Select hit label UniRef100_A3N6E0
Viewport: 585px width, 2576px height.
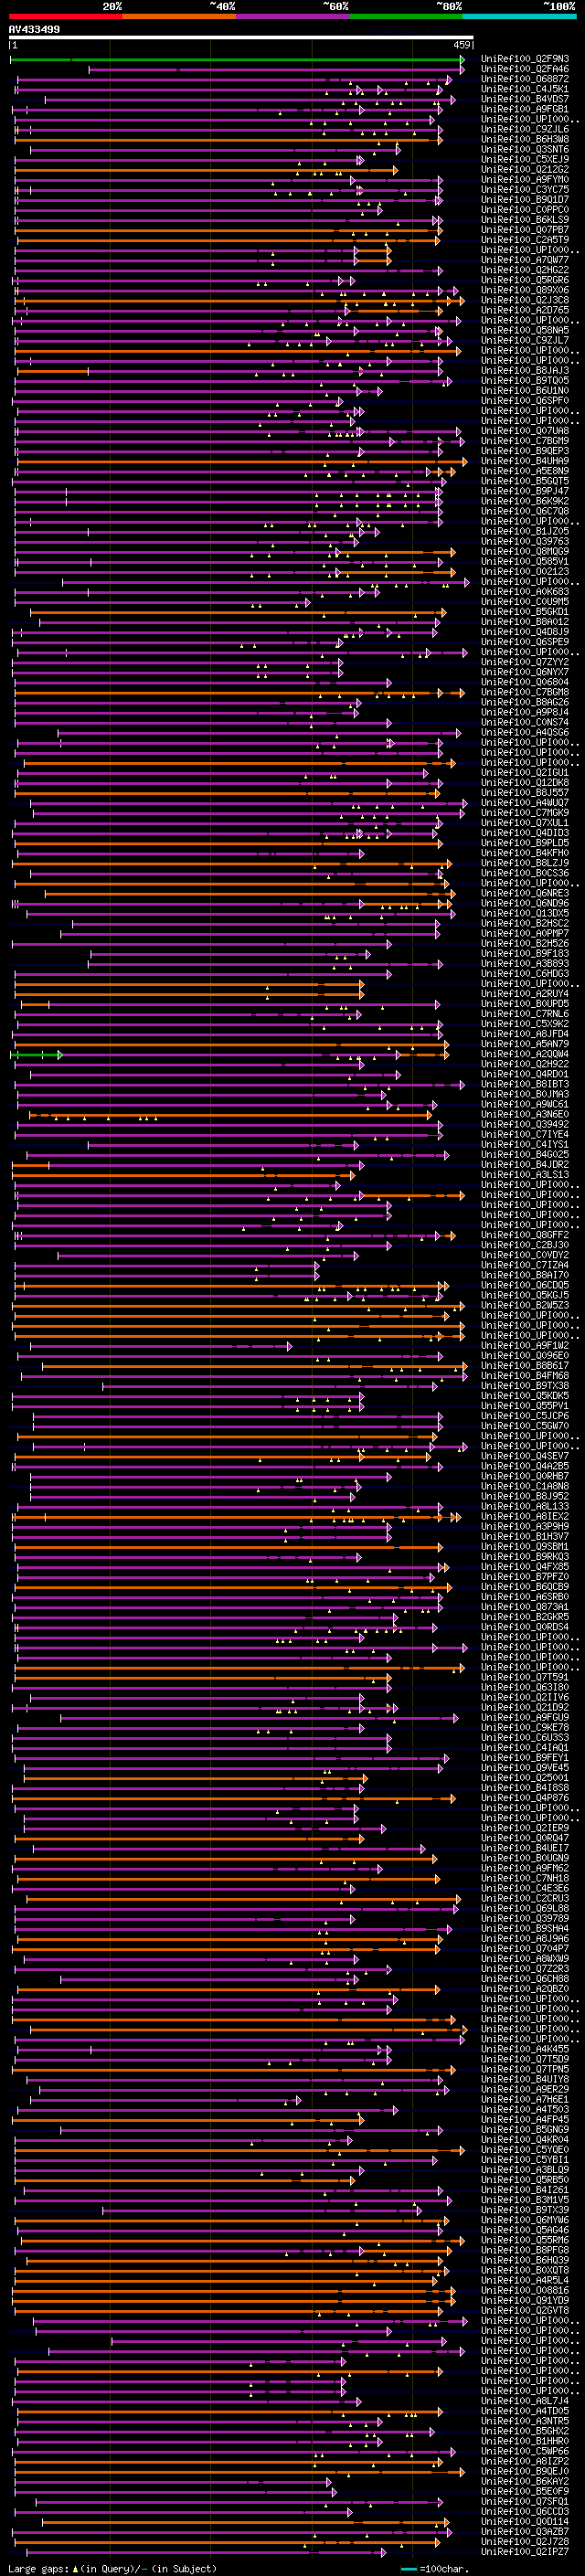[525, 1114]
